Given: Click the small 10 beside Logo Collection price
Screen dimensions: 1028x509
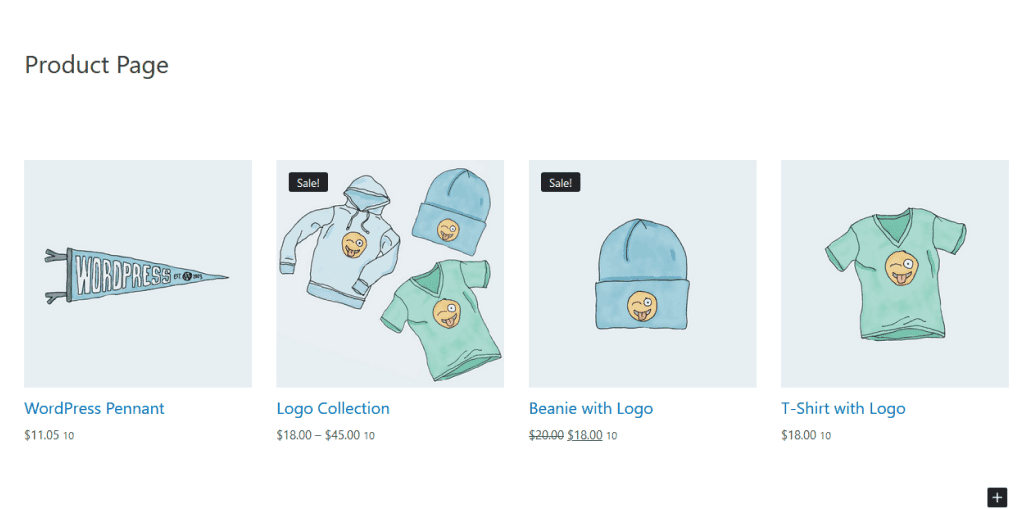Looking at the screenshot, I should point(369,436).
